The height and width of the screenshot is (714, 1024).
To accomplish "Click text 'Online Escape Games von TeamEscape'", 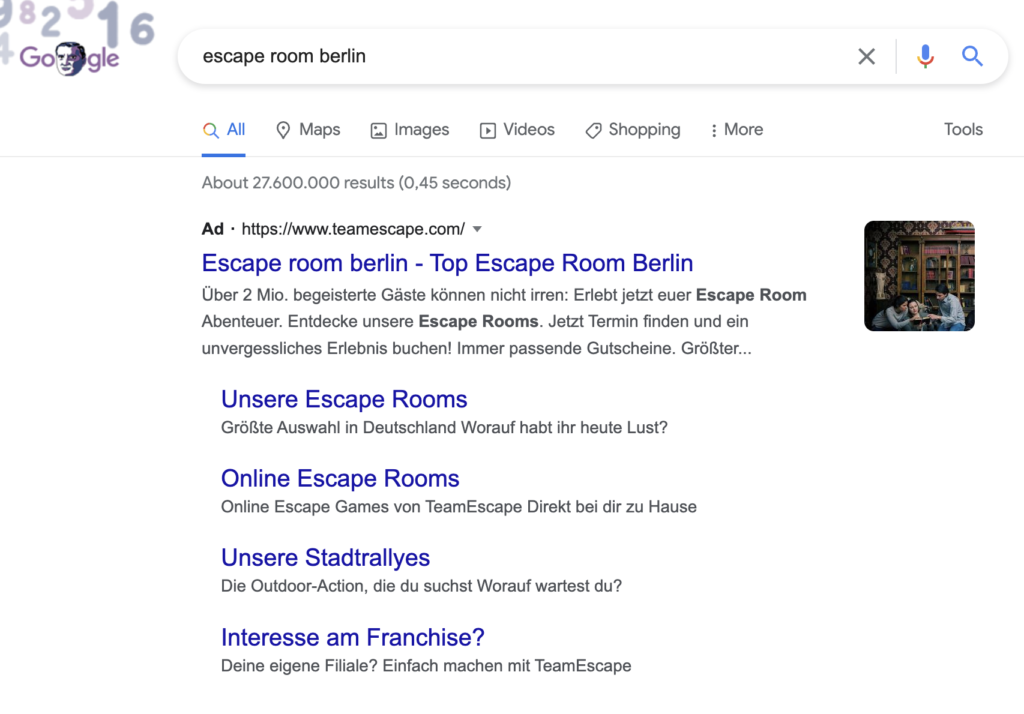I will point(371,507).
